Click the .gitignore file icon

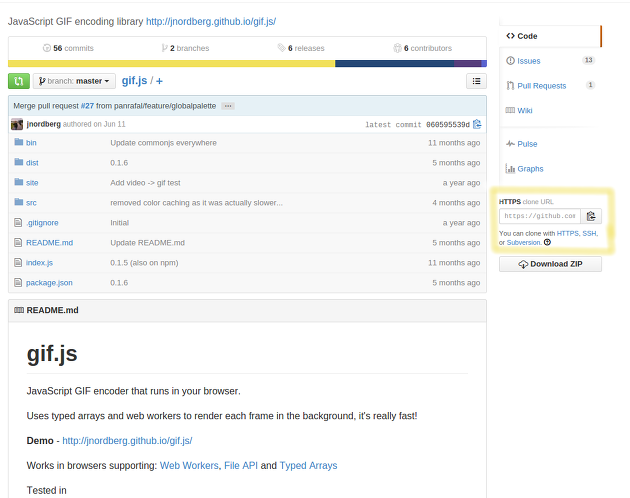click(18, 222)
